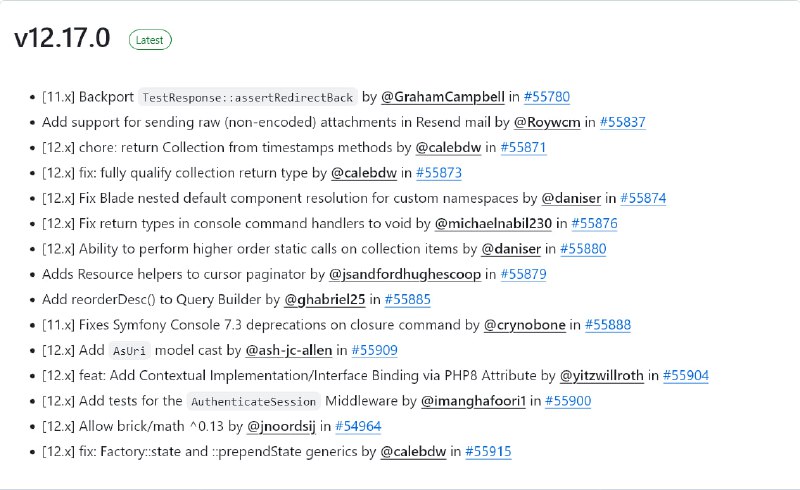Open pull request #55909
Image resolution: width=800 pixels, height=490 pixels.
[374, 350]
